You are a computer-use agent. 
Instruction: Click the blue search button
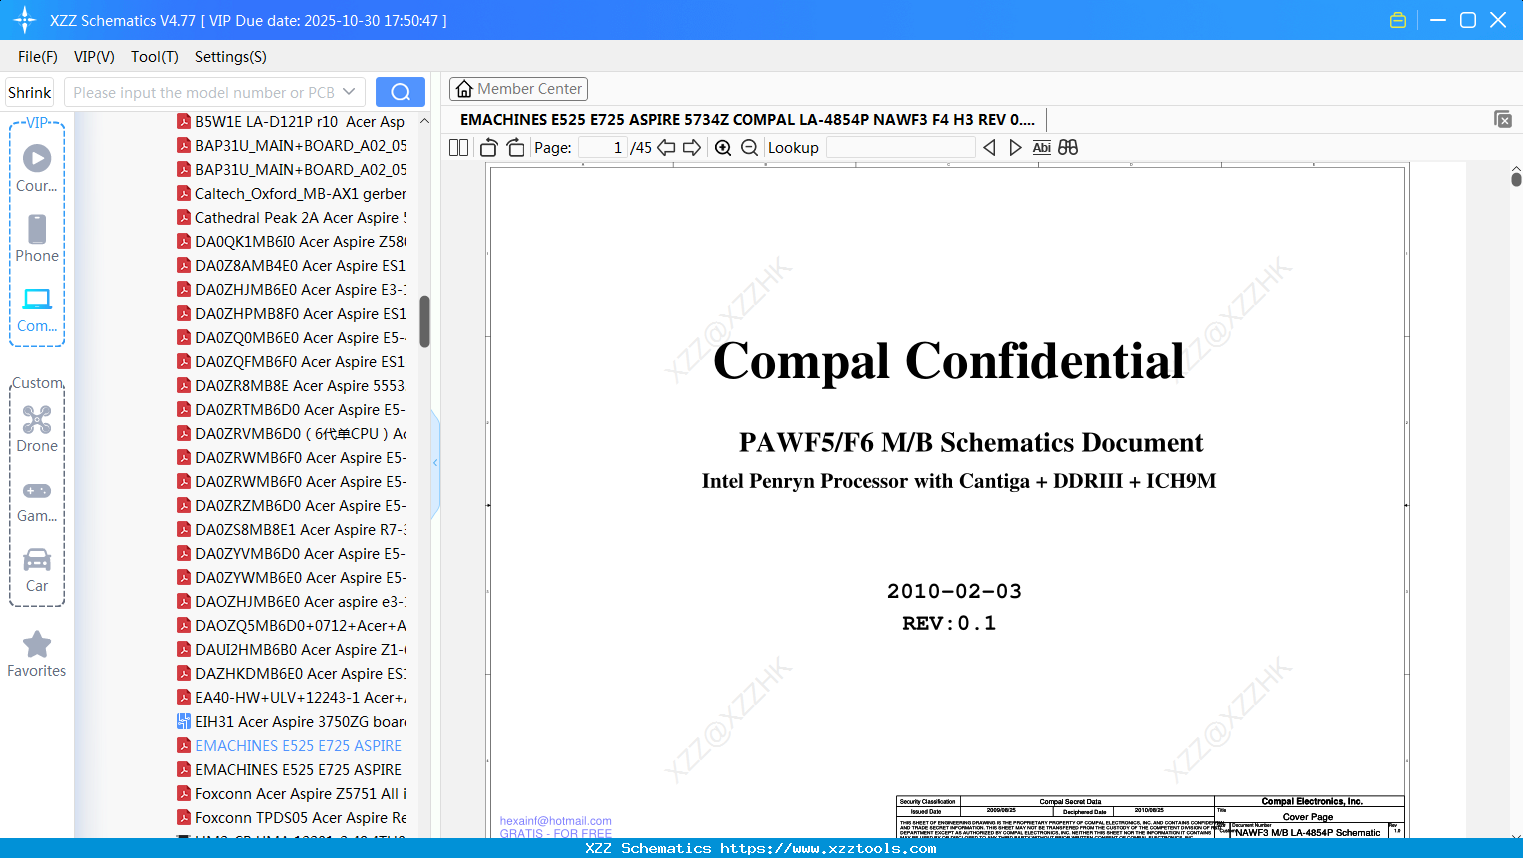(400, 92)
